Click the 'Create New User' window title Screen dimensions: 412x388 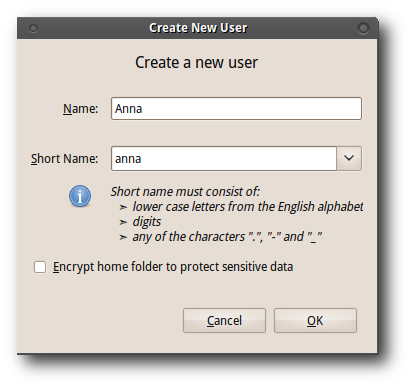coord(198,28)
